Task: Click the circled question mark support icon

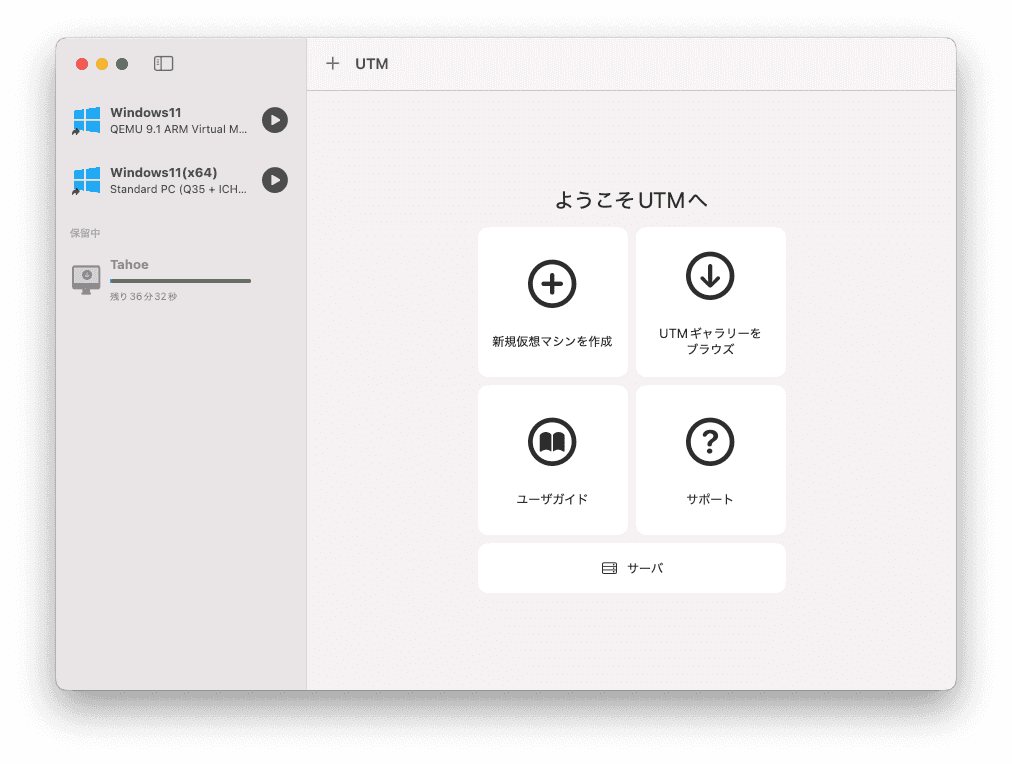Action: click(x=710, y=442)
